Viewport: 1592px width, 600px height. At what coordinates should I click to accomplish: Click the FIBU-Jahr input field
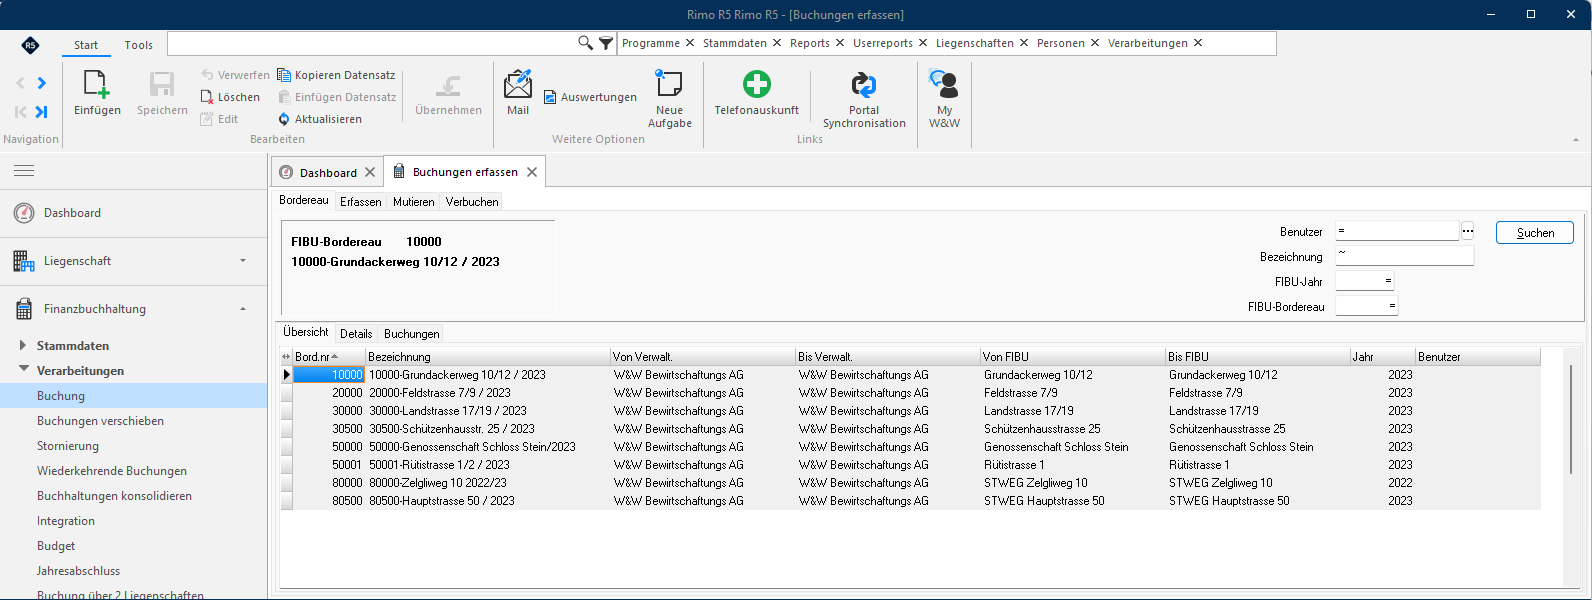(x=1365, y=281)
